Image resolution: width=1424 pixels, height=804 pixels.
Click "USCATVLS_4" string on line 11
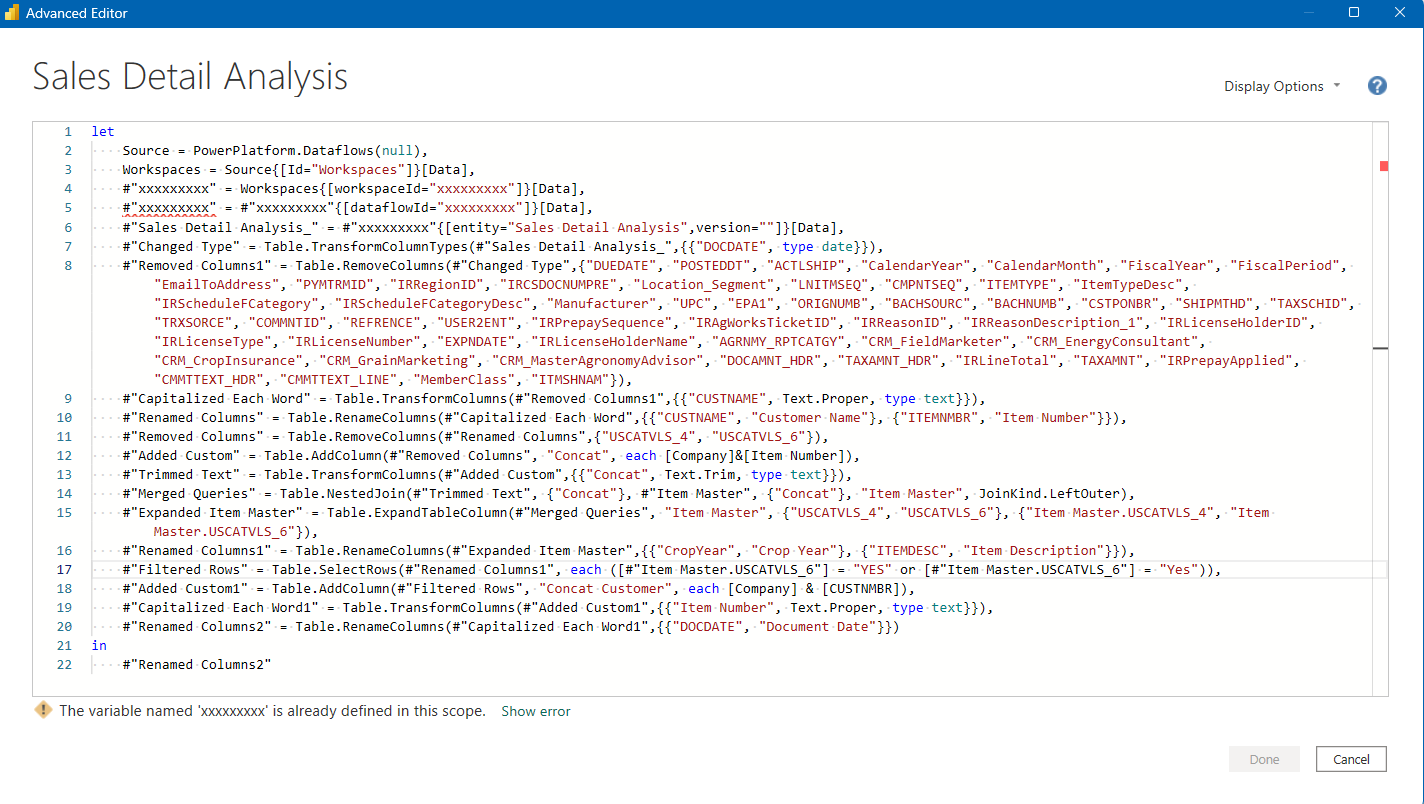point(647,436)
